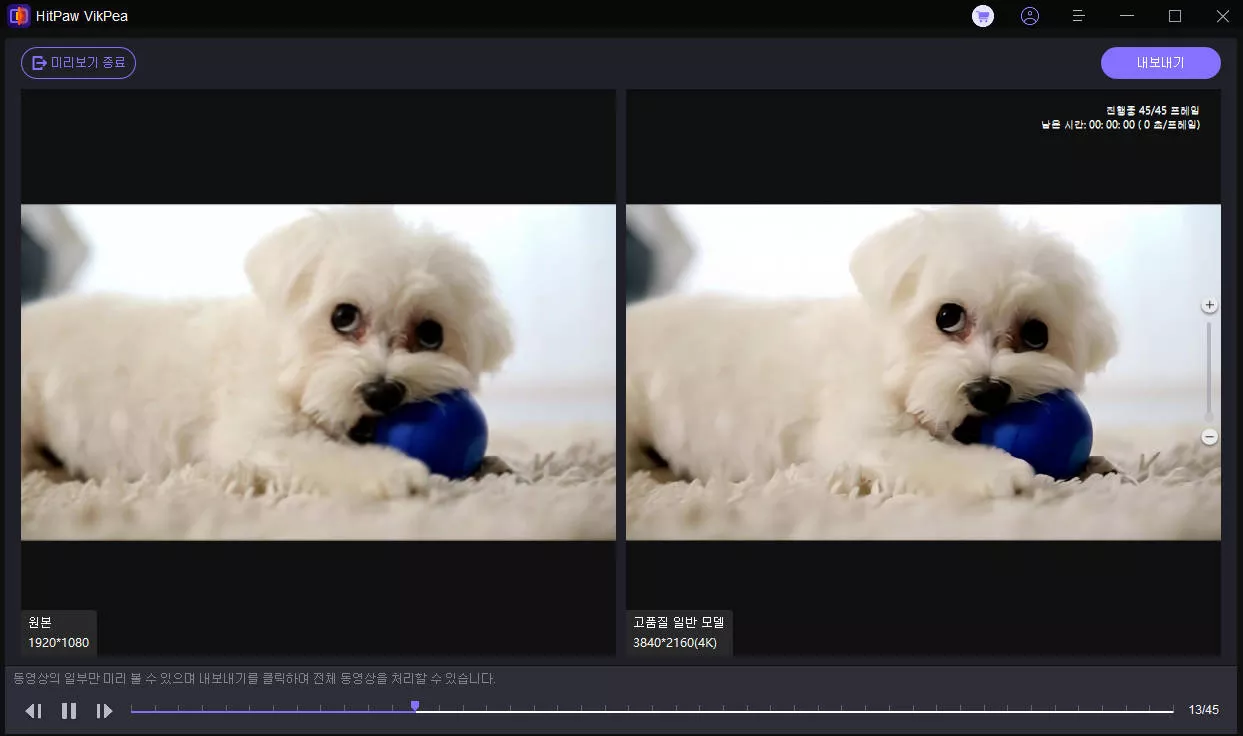Screen dimensions: 1243x736
Task: Select the original video preview pane
Action: tap(318, 372)
